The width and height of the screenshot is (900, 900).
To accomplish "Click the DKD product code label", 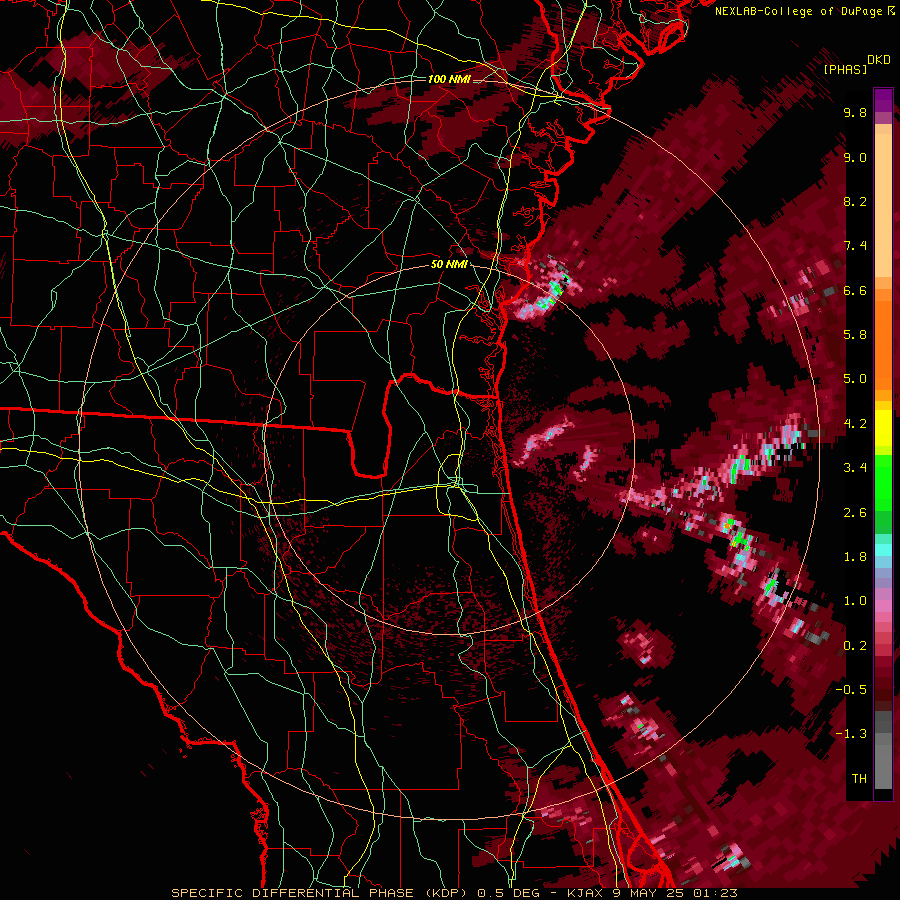I will (x=878, y=60).
